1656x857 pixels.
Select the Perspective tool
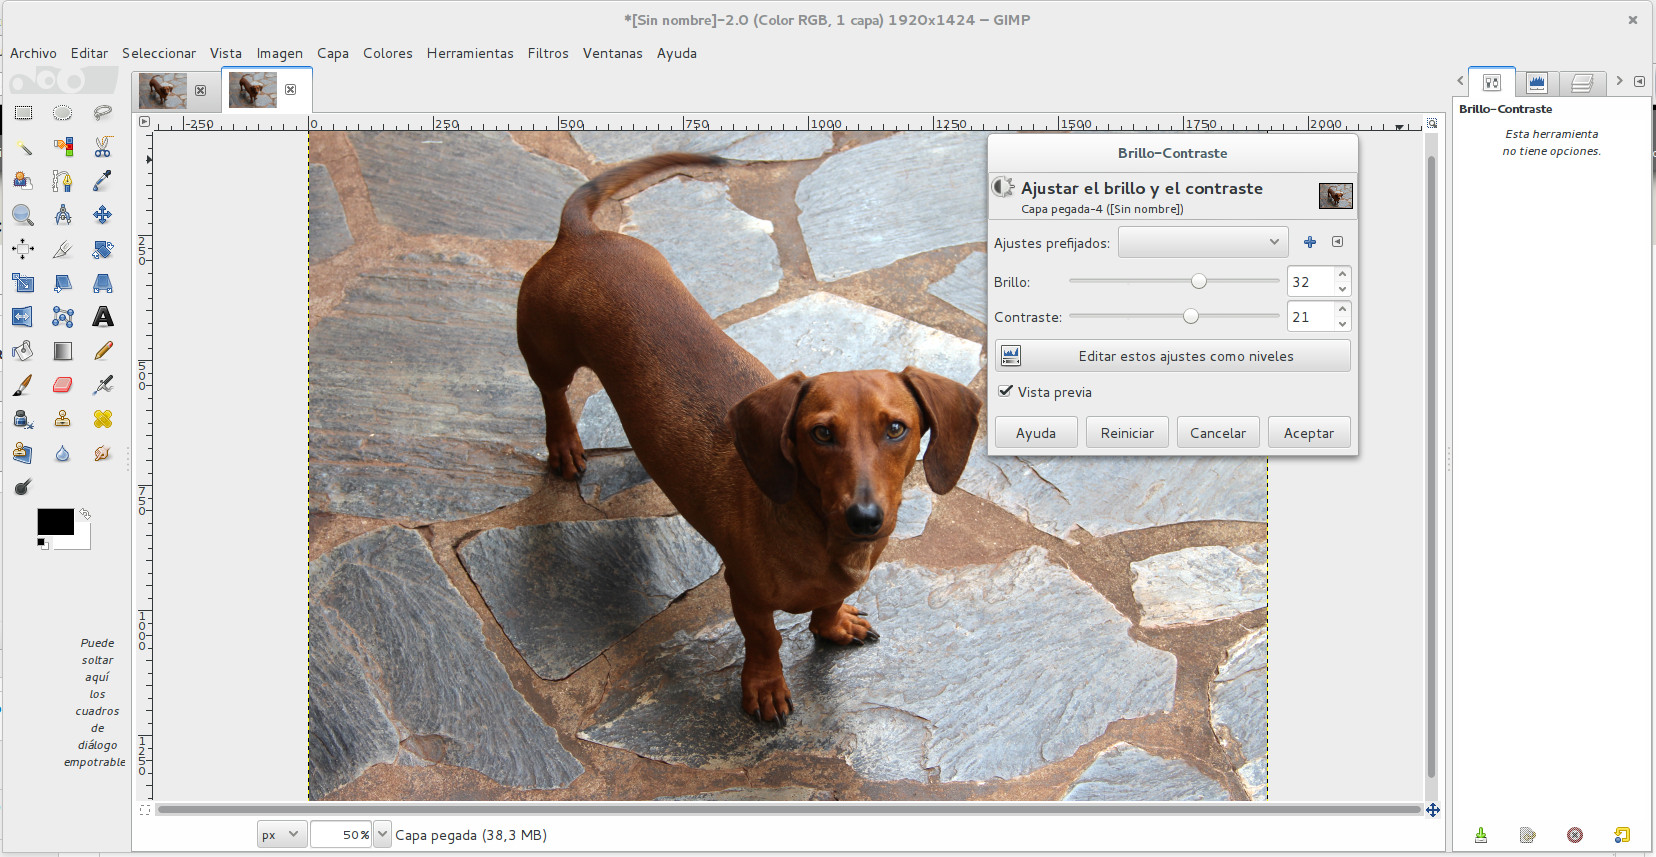click(x=103, y=283)
